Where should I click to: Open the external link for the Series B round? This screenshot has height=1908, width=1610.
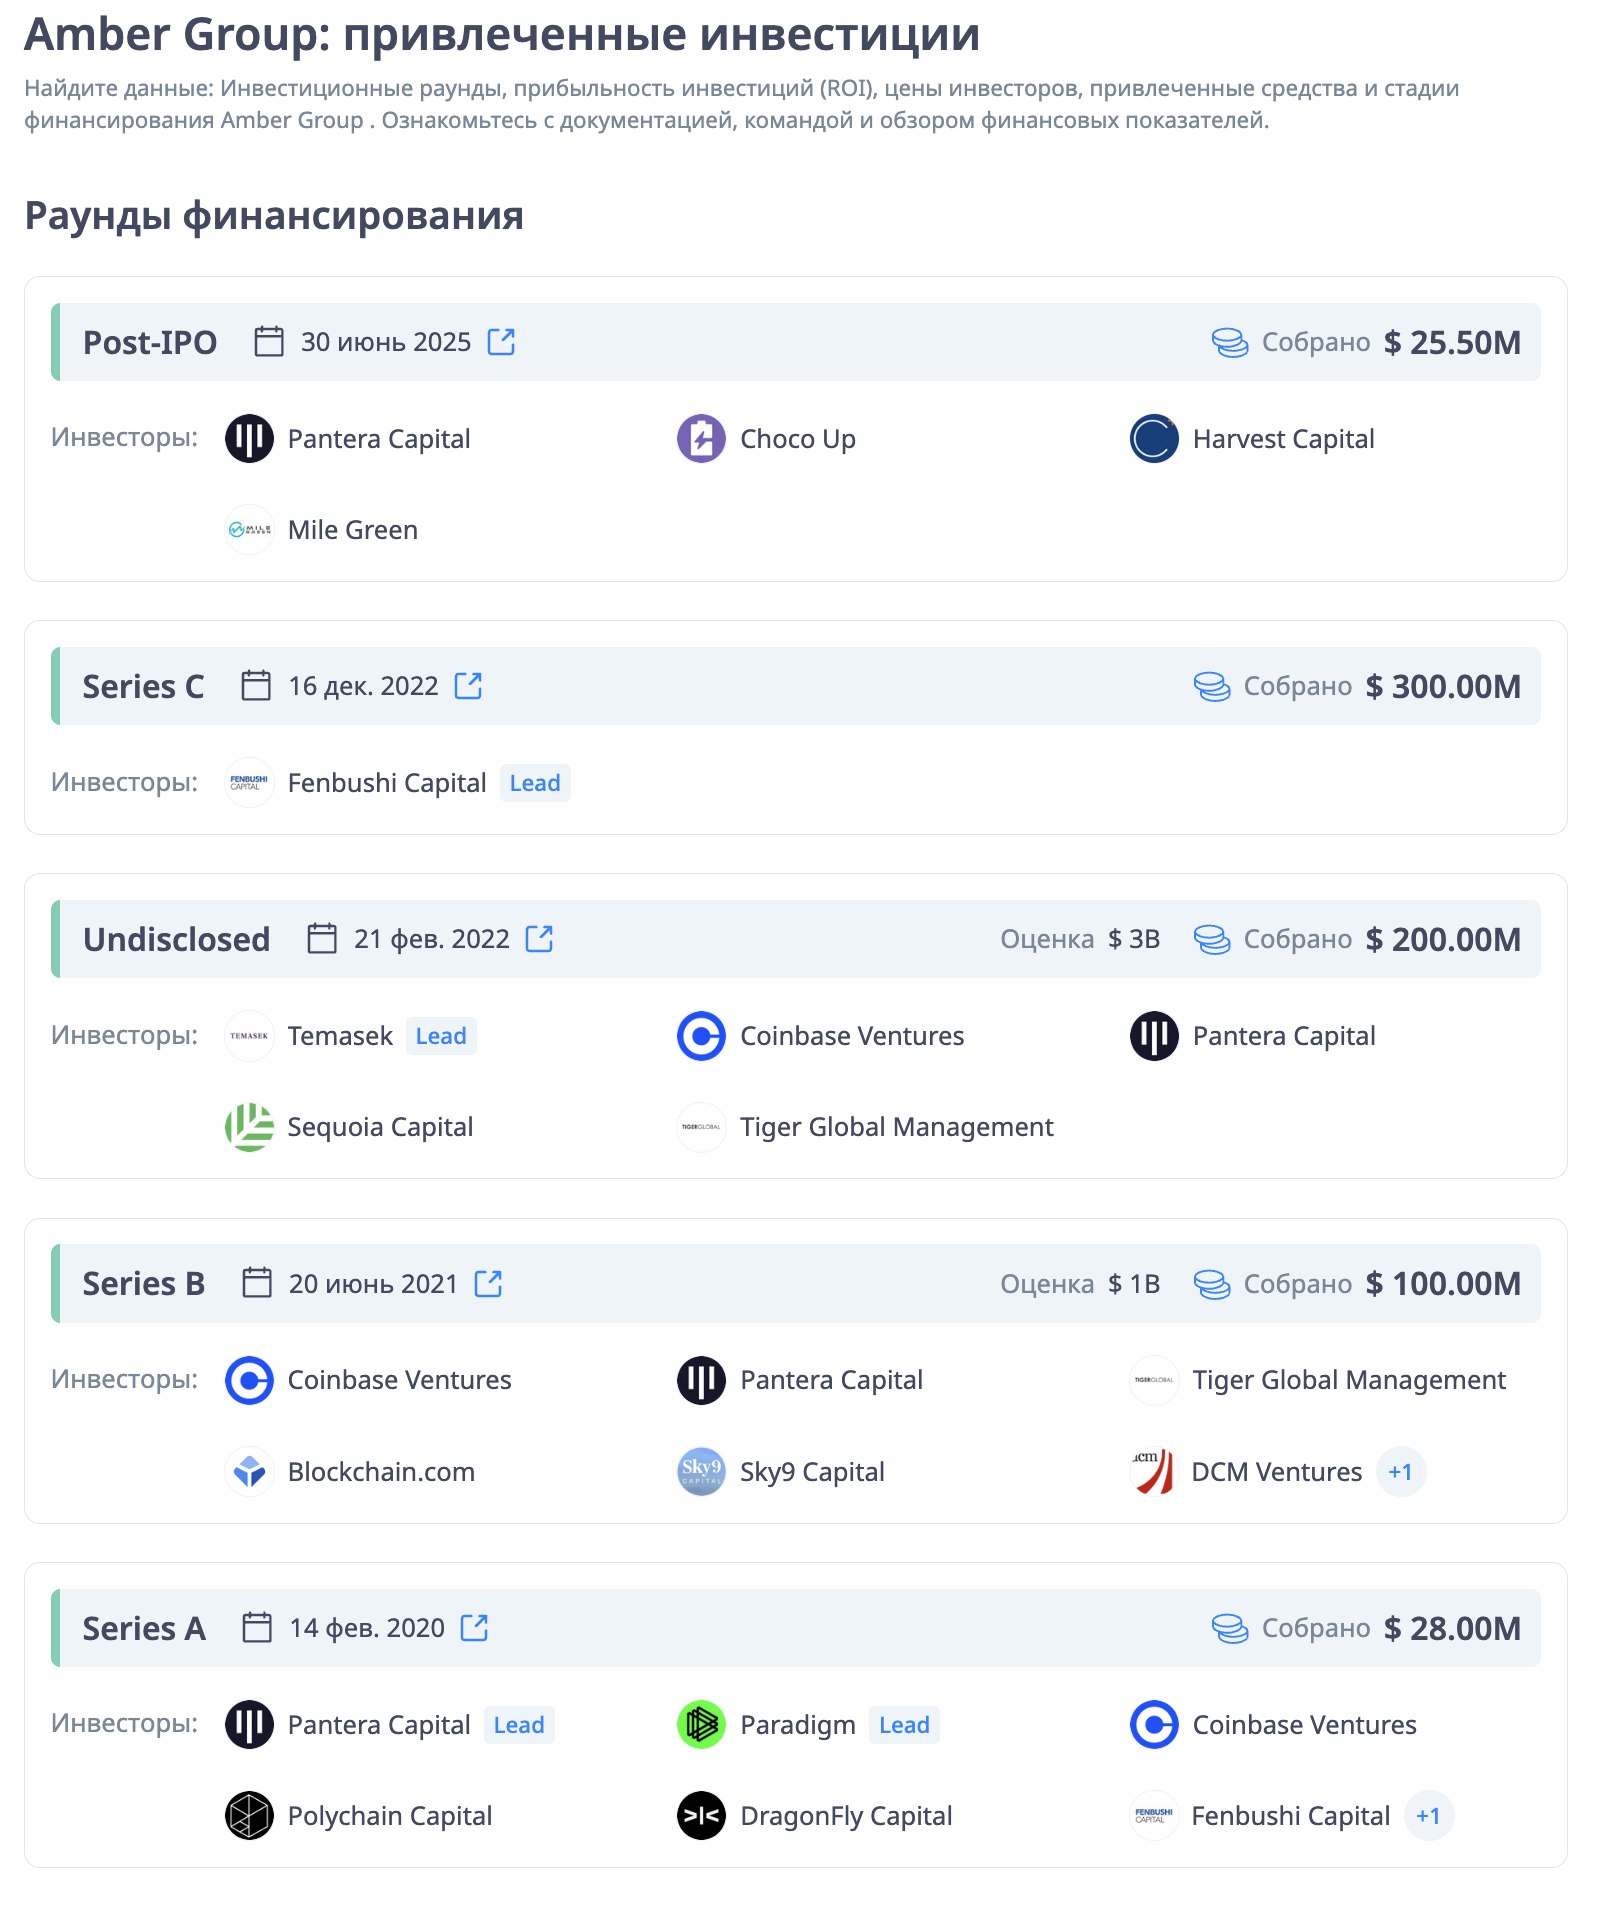coord(488,1283)
